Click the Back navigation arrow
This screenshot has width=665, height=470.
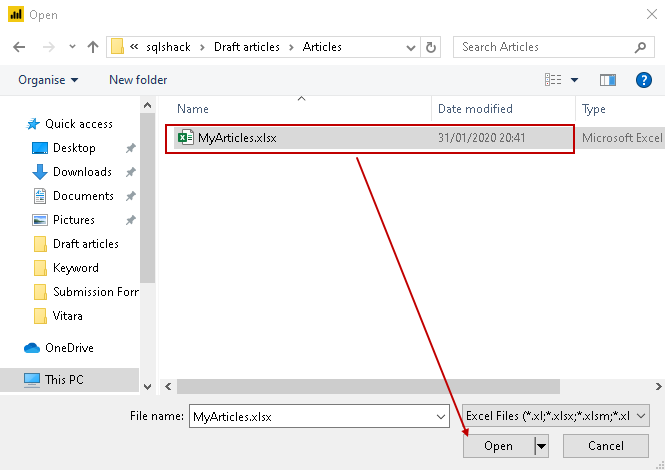tap(19, 47)
